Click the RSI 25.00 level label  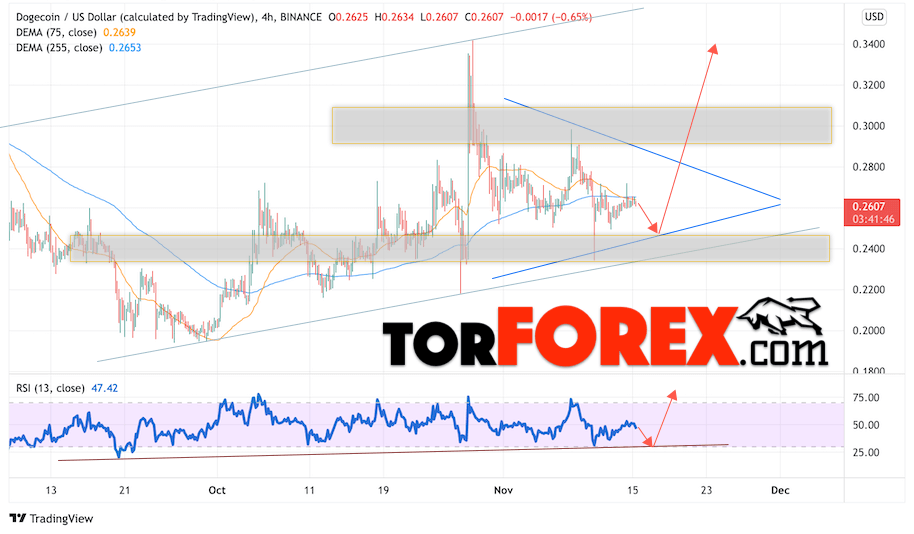[866, 453]
